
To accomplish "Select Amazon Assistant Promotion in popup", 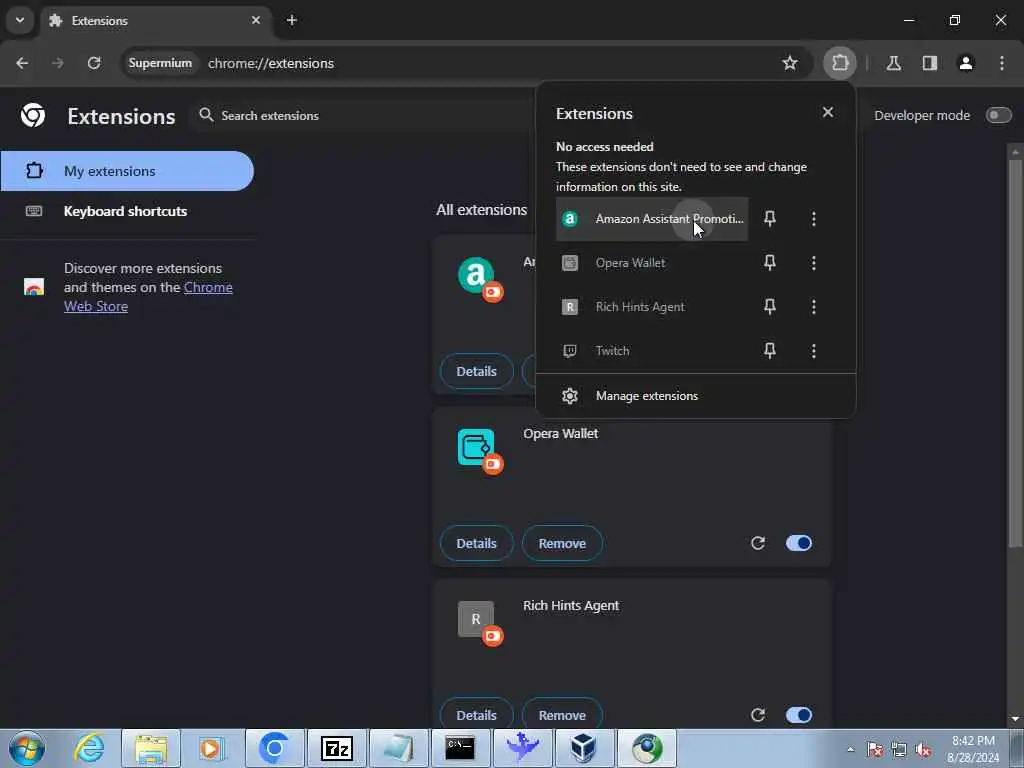I will point(652,219).
